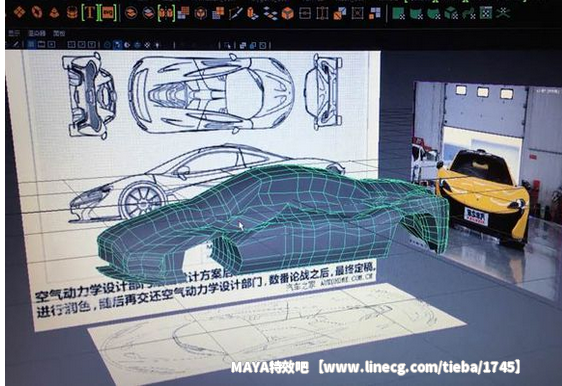The height and width of the screenshot is (386, 562).
Task: Create a polygon torus from shelf
Action: [x=37, y=13]
